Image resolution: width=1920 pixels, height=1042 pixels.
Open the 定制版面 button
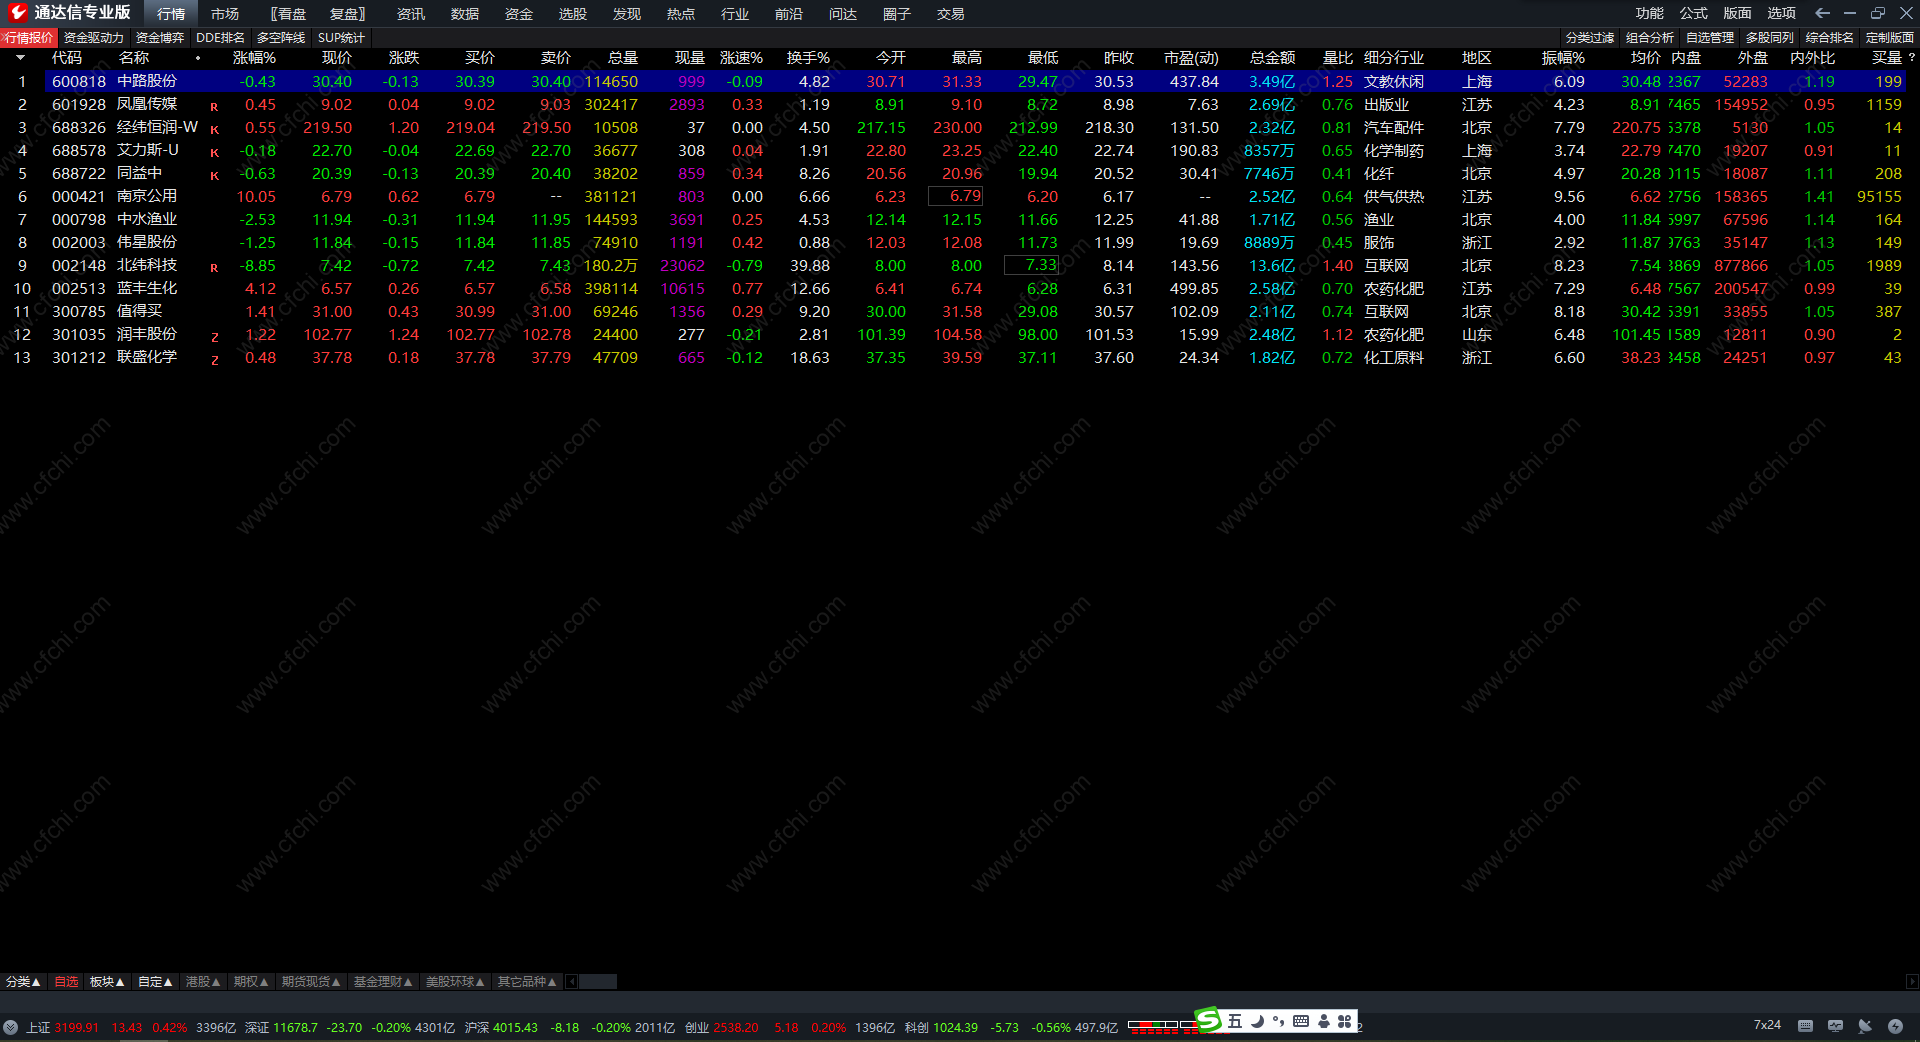point(1890,38)
